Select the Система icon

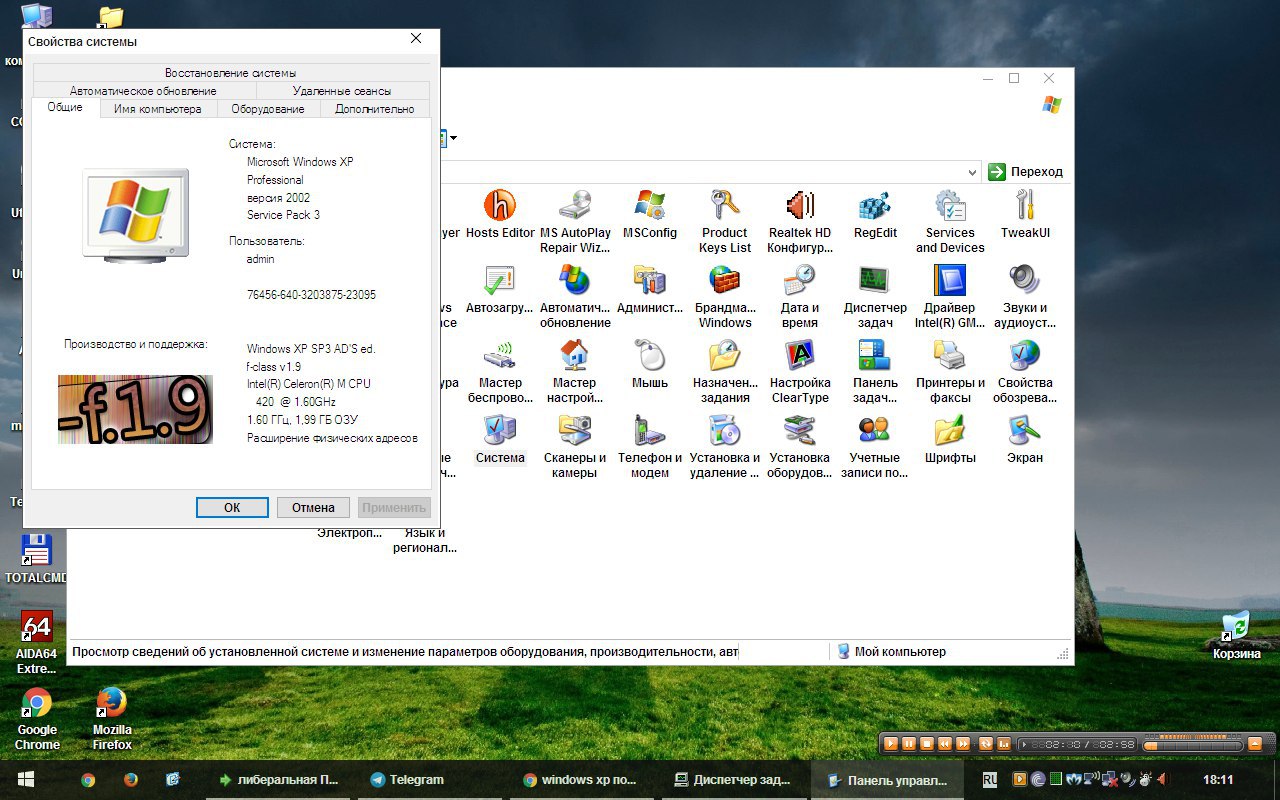(500, 439)
